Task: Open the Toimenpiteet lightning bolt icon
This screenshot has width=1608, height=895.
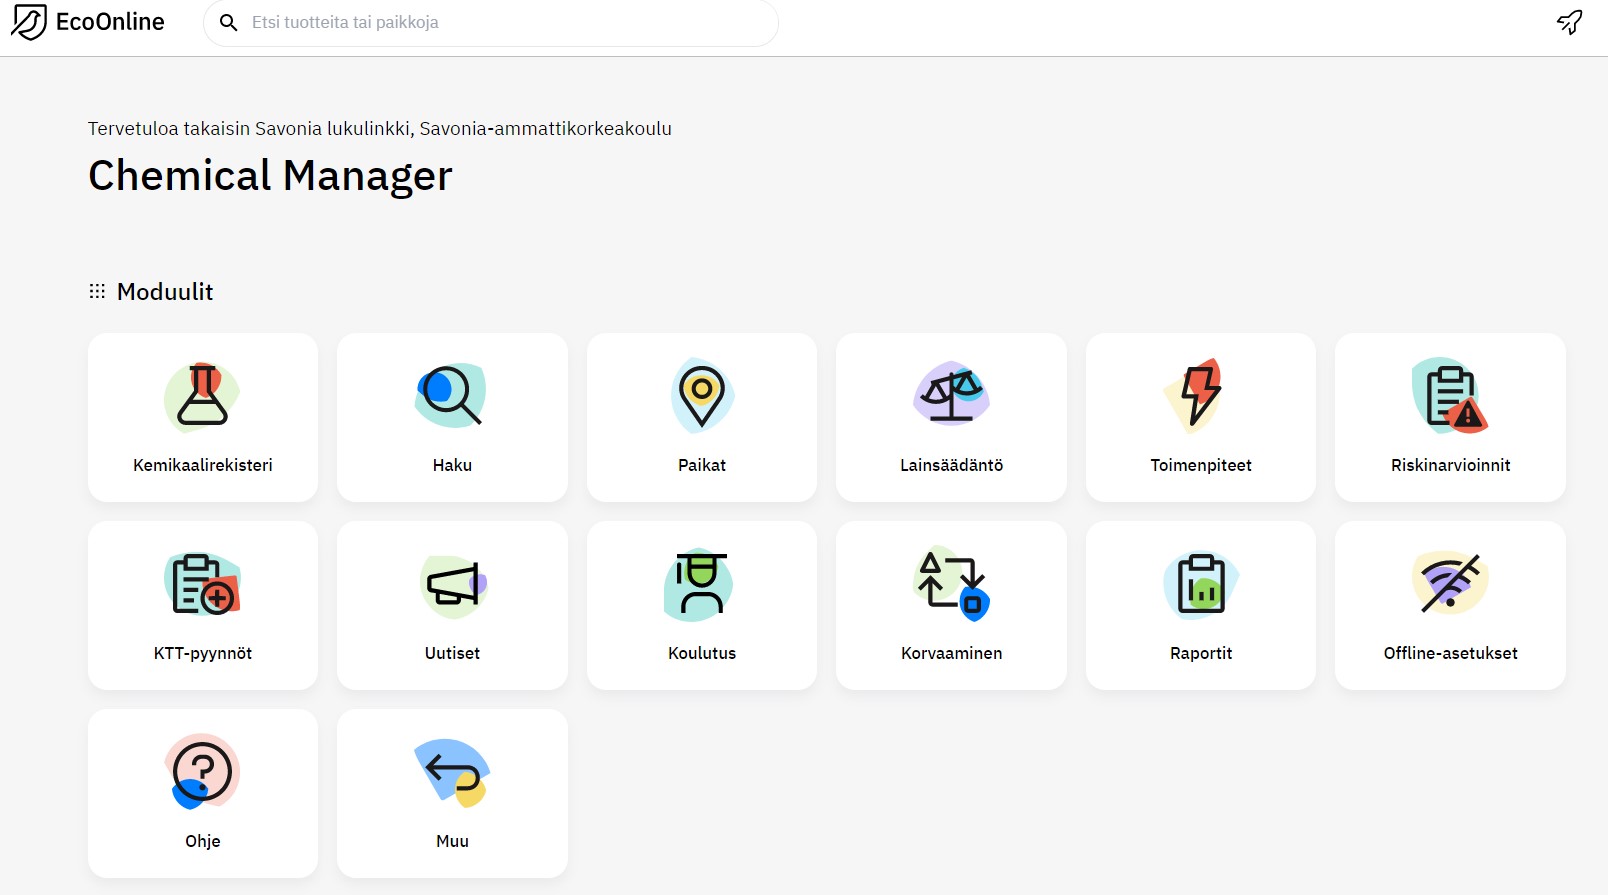Action: (x=1200, y=396)
